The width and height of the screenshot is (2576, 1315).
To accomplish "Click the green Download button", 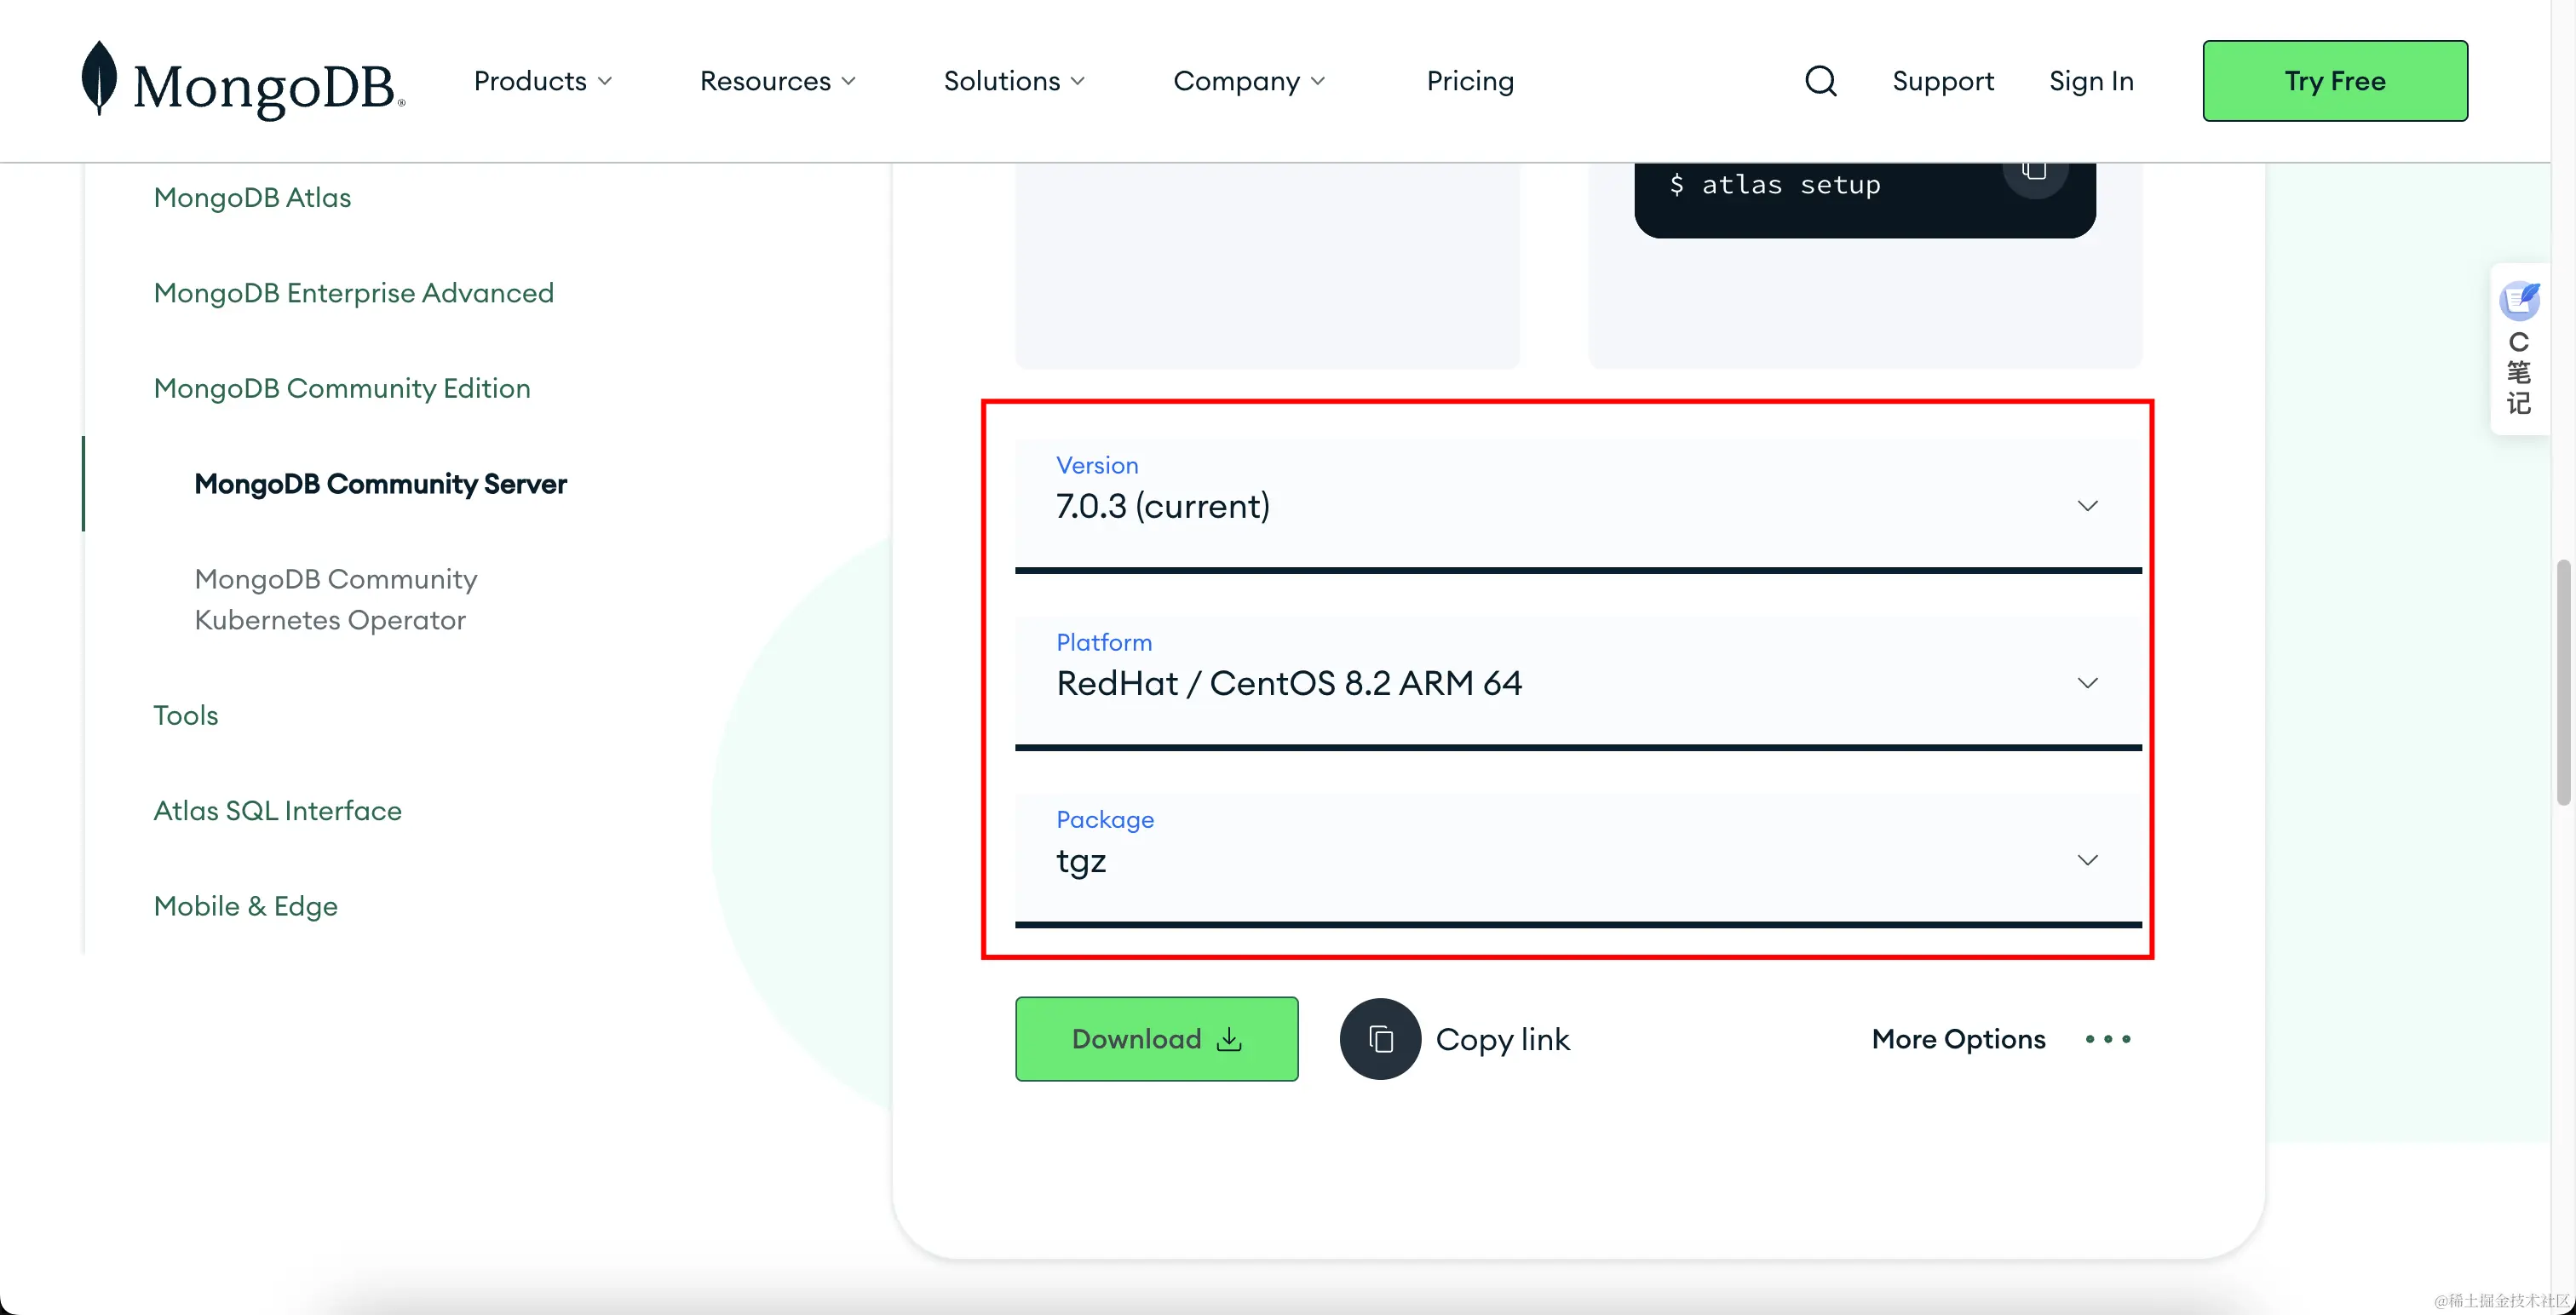I will (1156, 1039).
